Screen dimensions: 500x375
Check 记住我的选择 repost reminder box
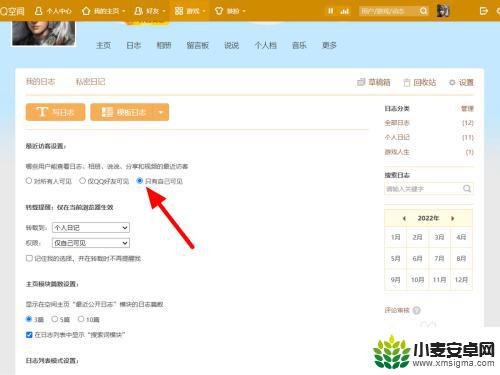click(29, 258)
